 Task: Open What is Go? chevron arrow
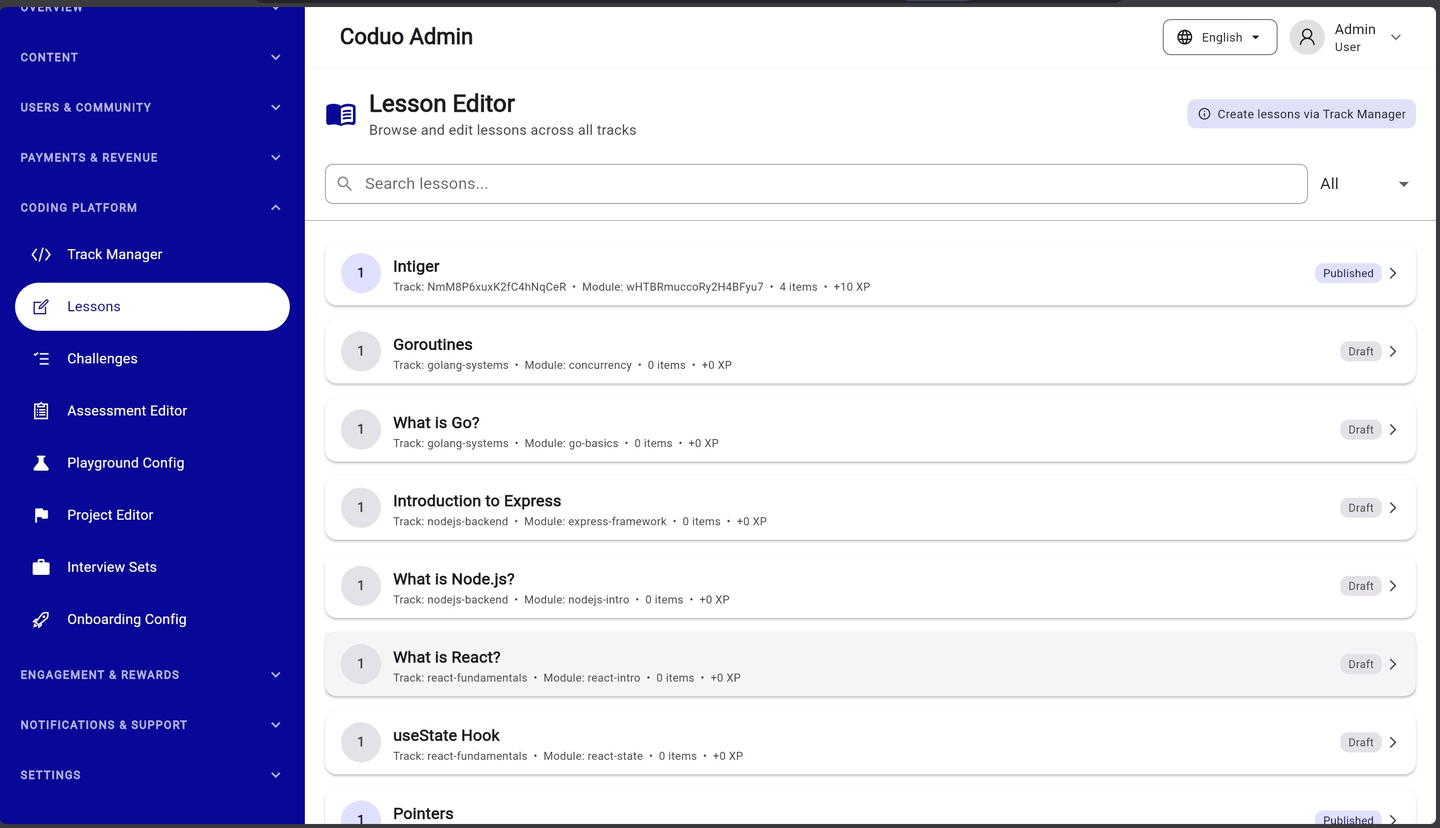pos(1394,429)
